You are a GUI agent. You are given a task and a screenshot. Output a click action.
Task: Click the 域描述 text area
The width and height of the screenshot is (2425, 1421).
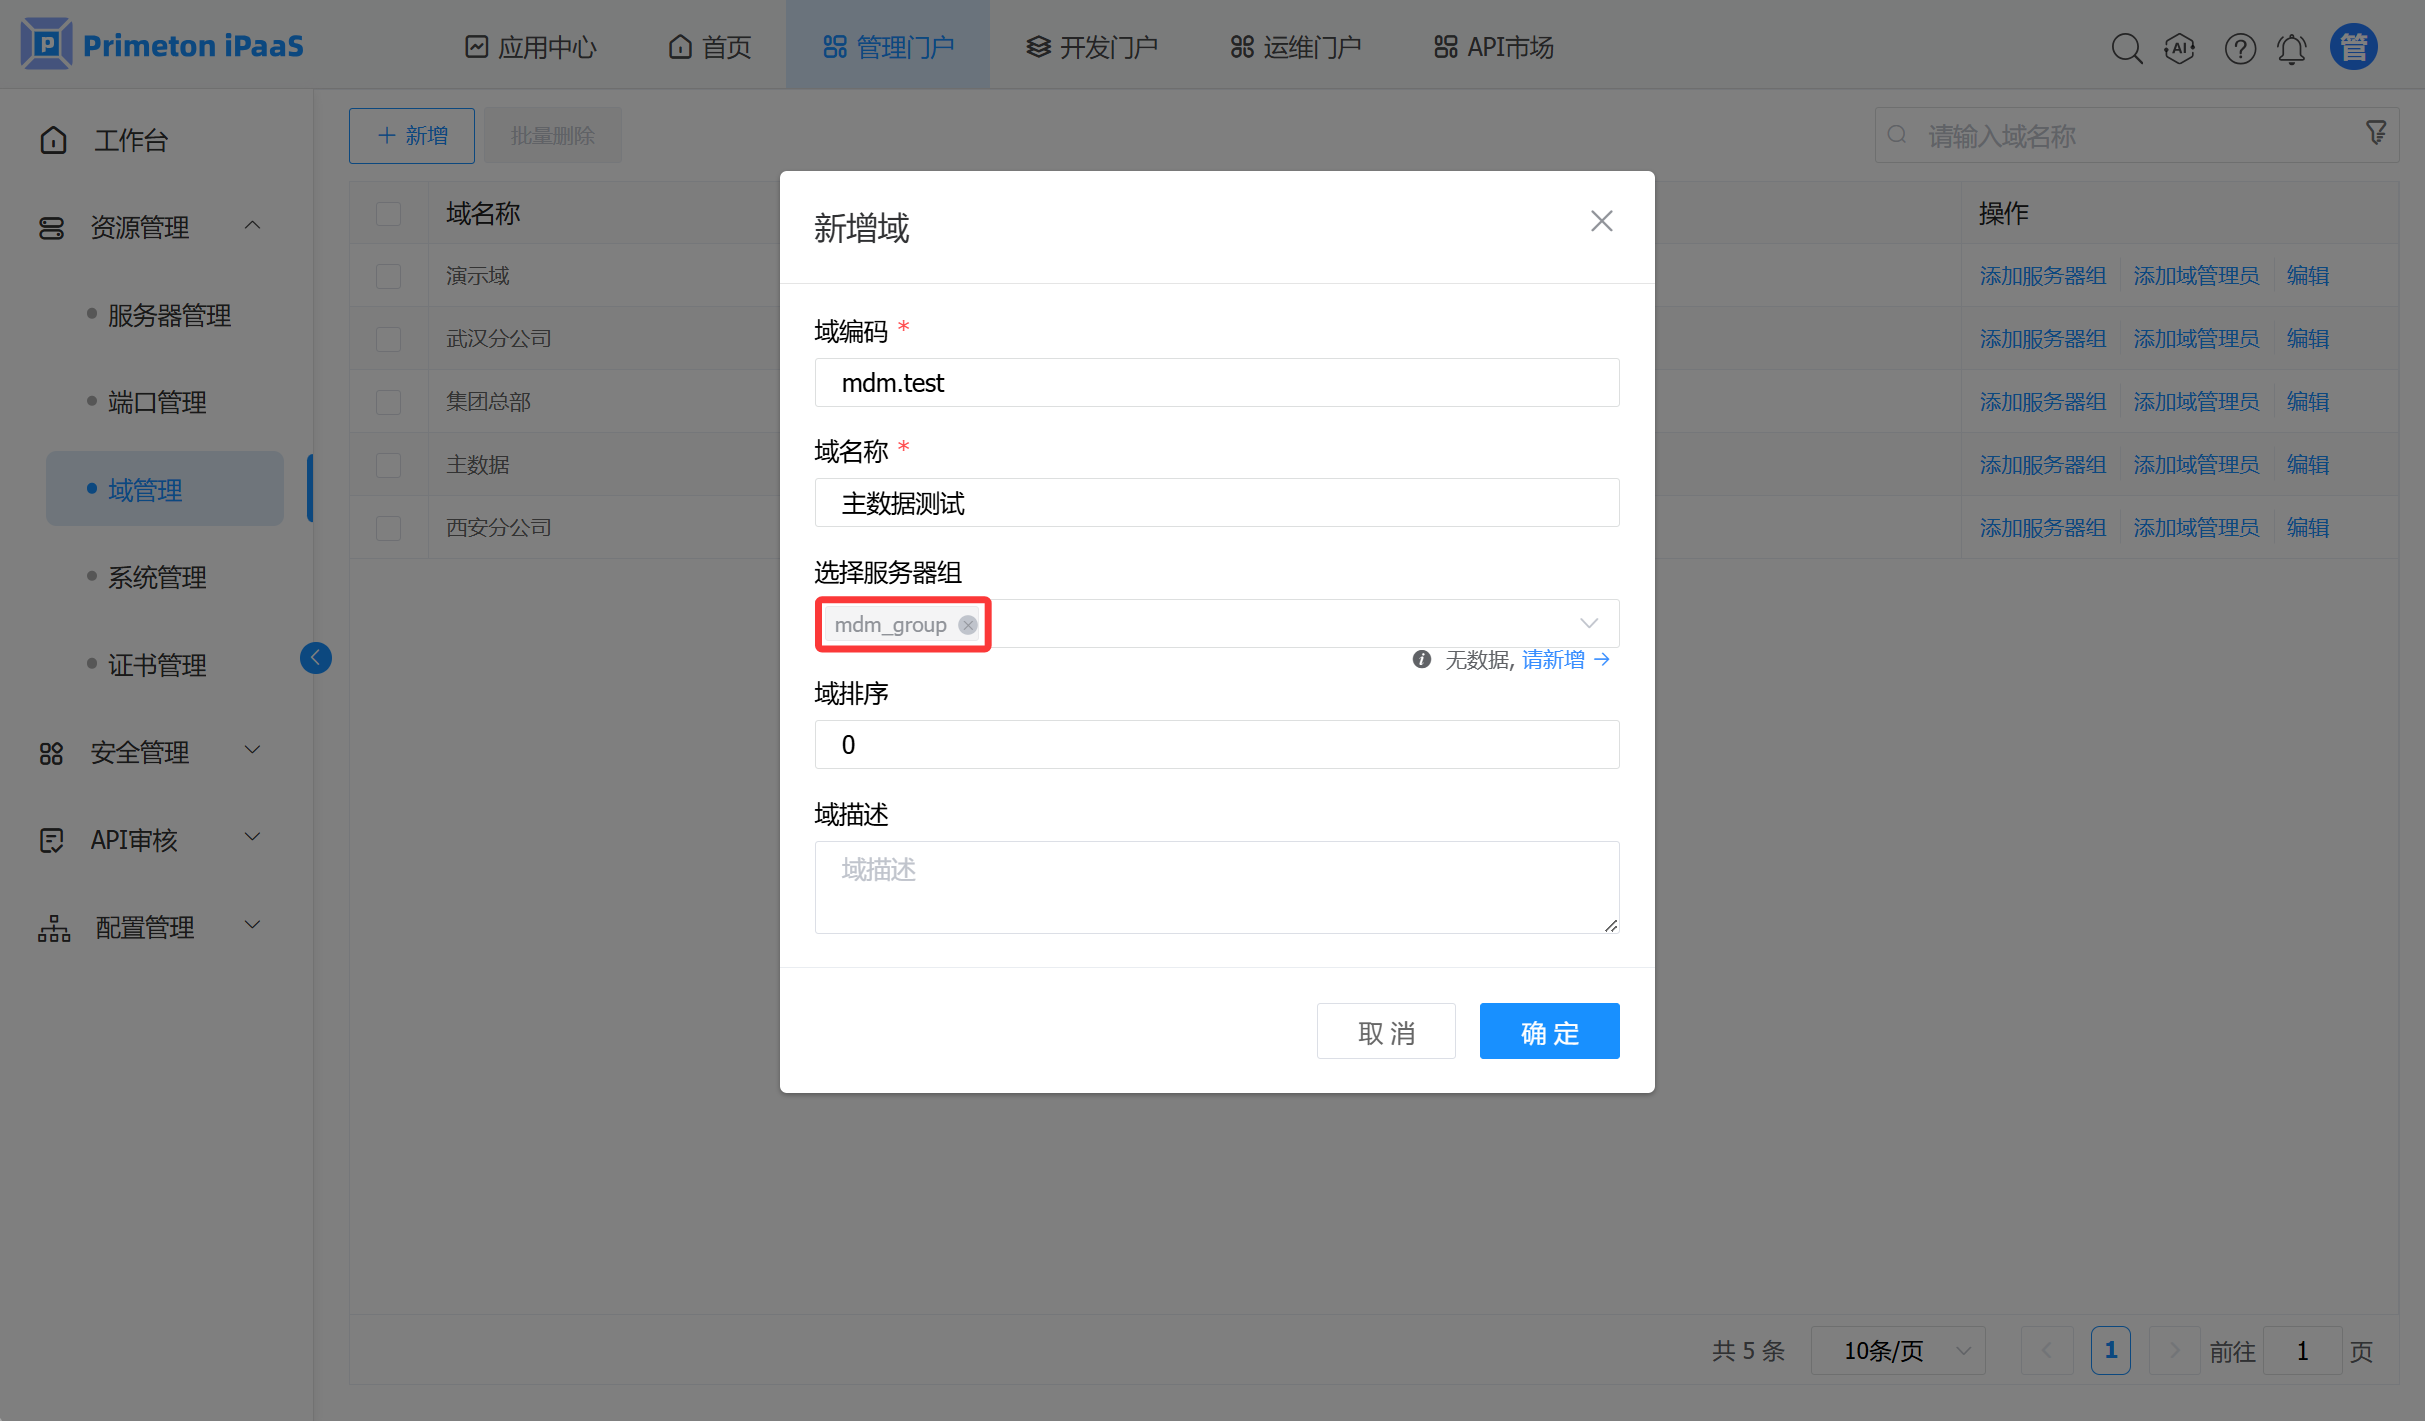[1216, 887]
